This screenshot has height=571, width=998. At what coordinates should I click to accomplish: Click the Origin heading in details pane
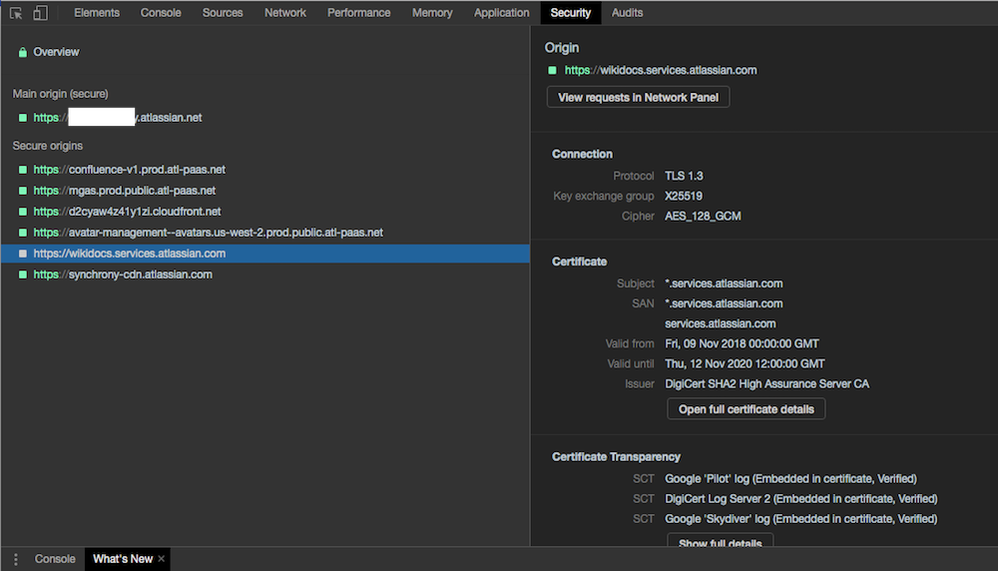tap(562, 48)
